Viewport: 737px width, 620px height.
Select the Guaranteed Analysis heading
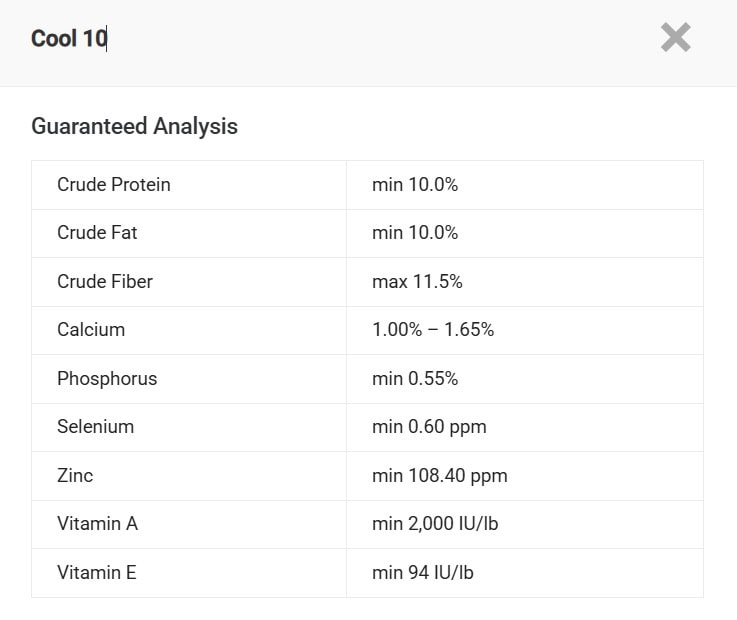(x=134, y=126)
